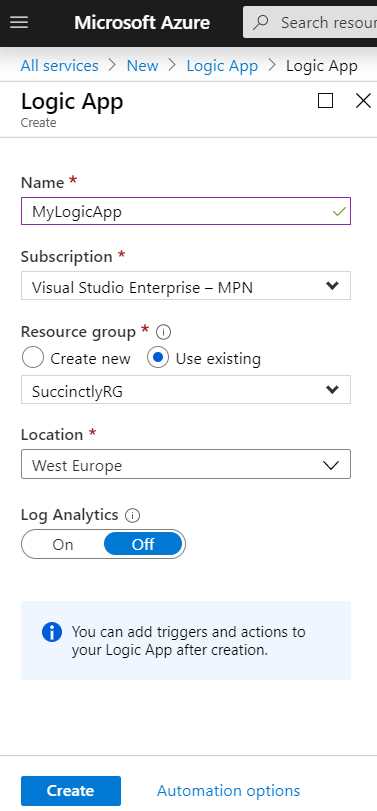
Task: Open the first Logic App breadcrumb link
Action: coord(222,66)
